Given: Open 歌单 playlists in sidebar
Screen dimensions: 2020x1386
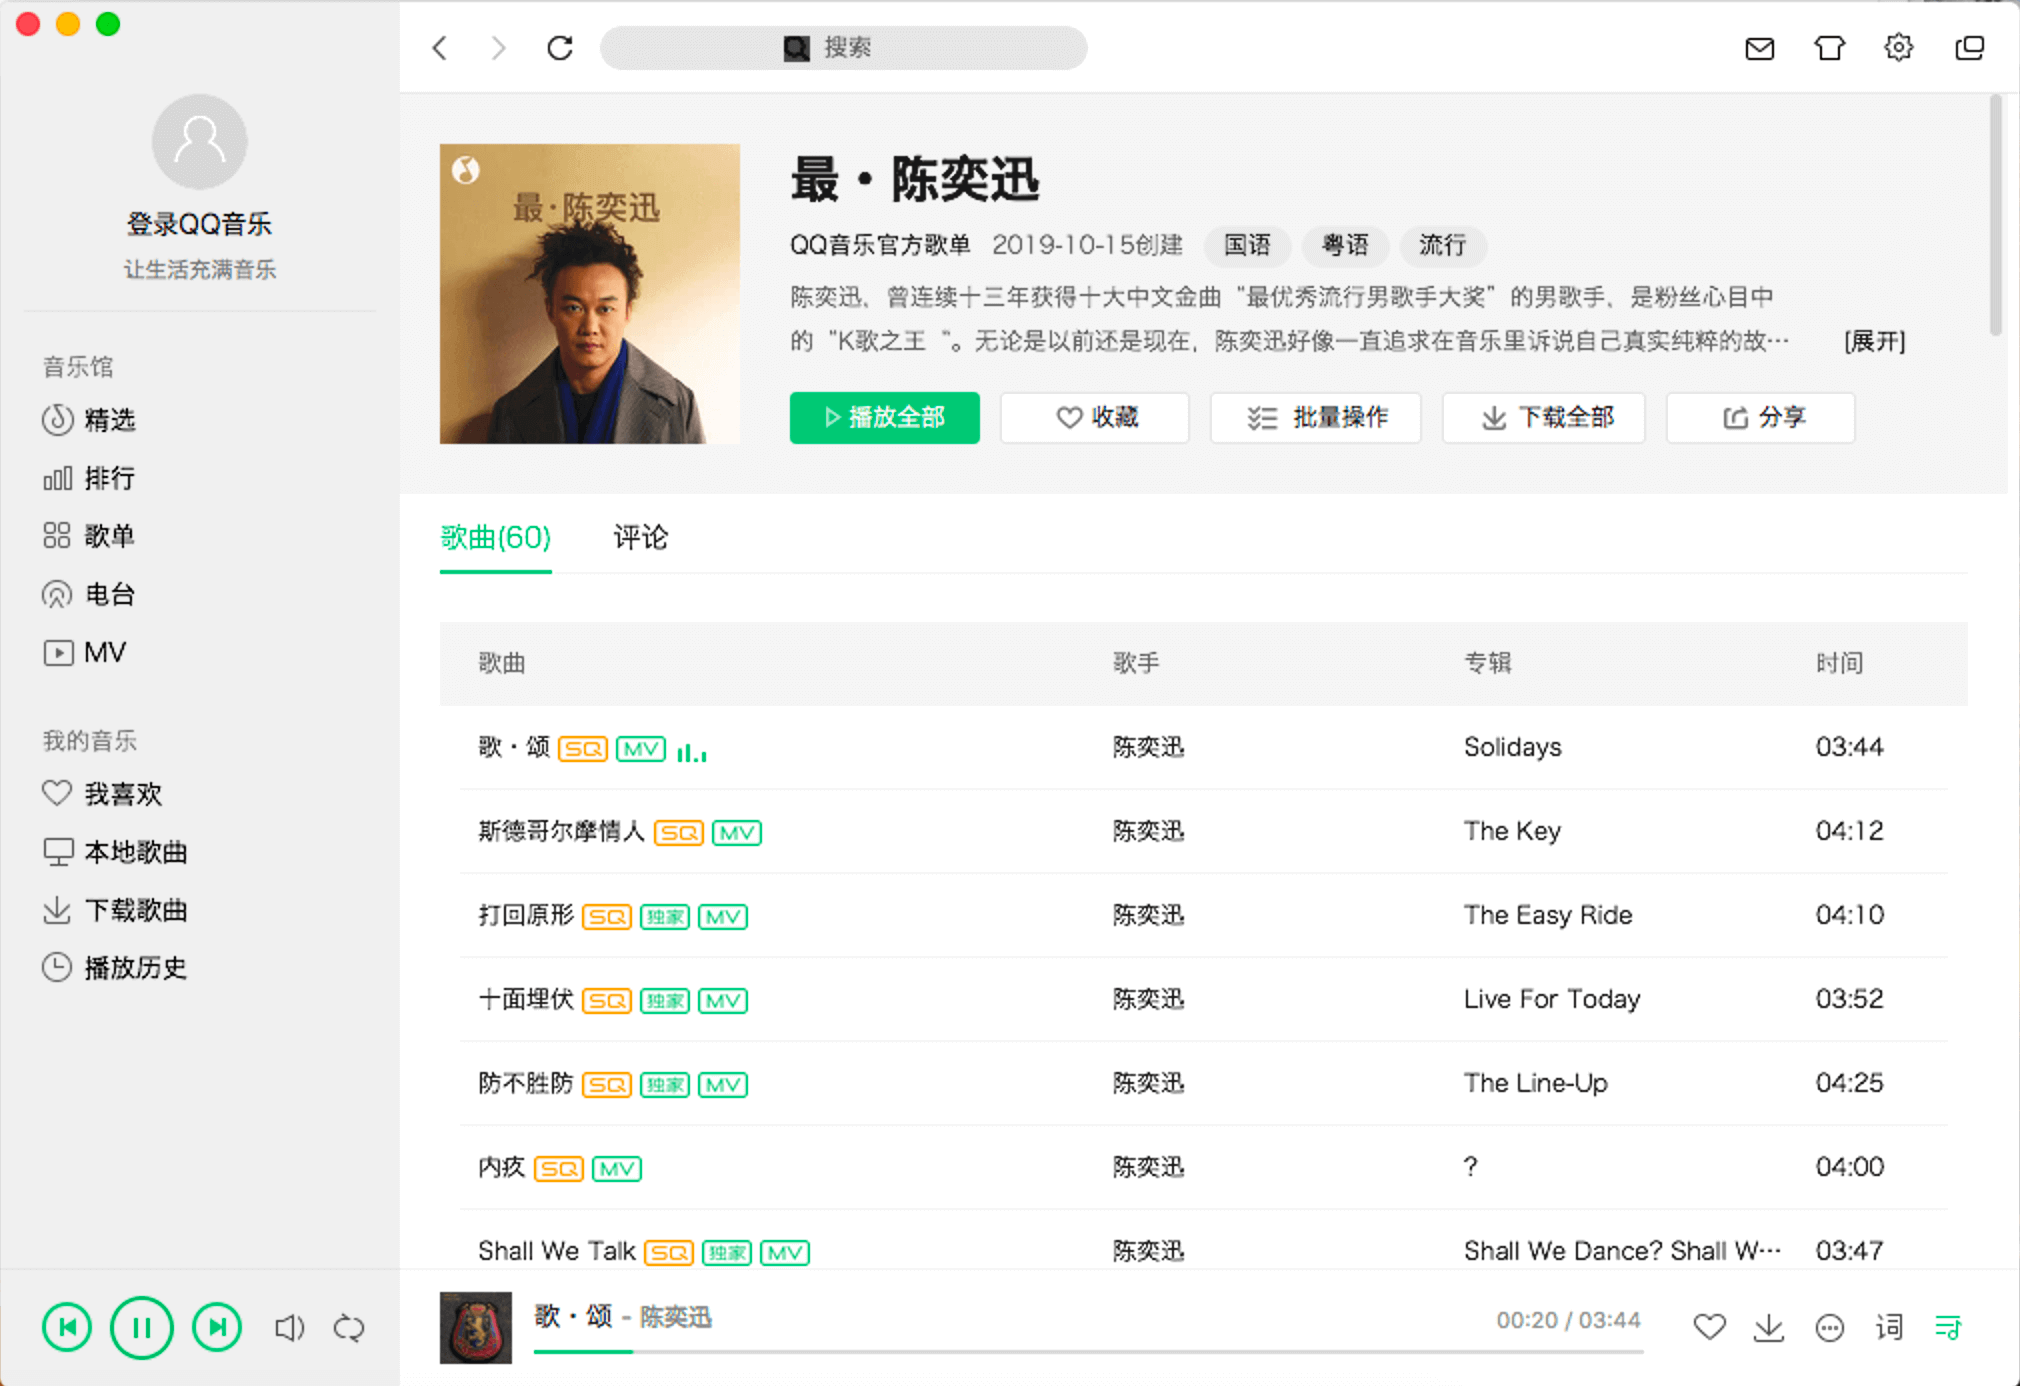Looking at the screenshot, I should (88, 536).
